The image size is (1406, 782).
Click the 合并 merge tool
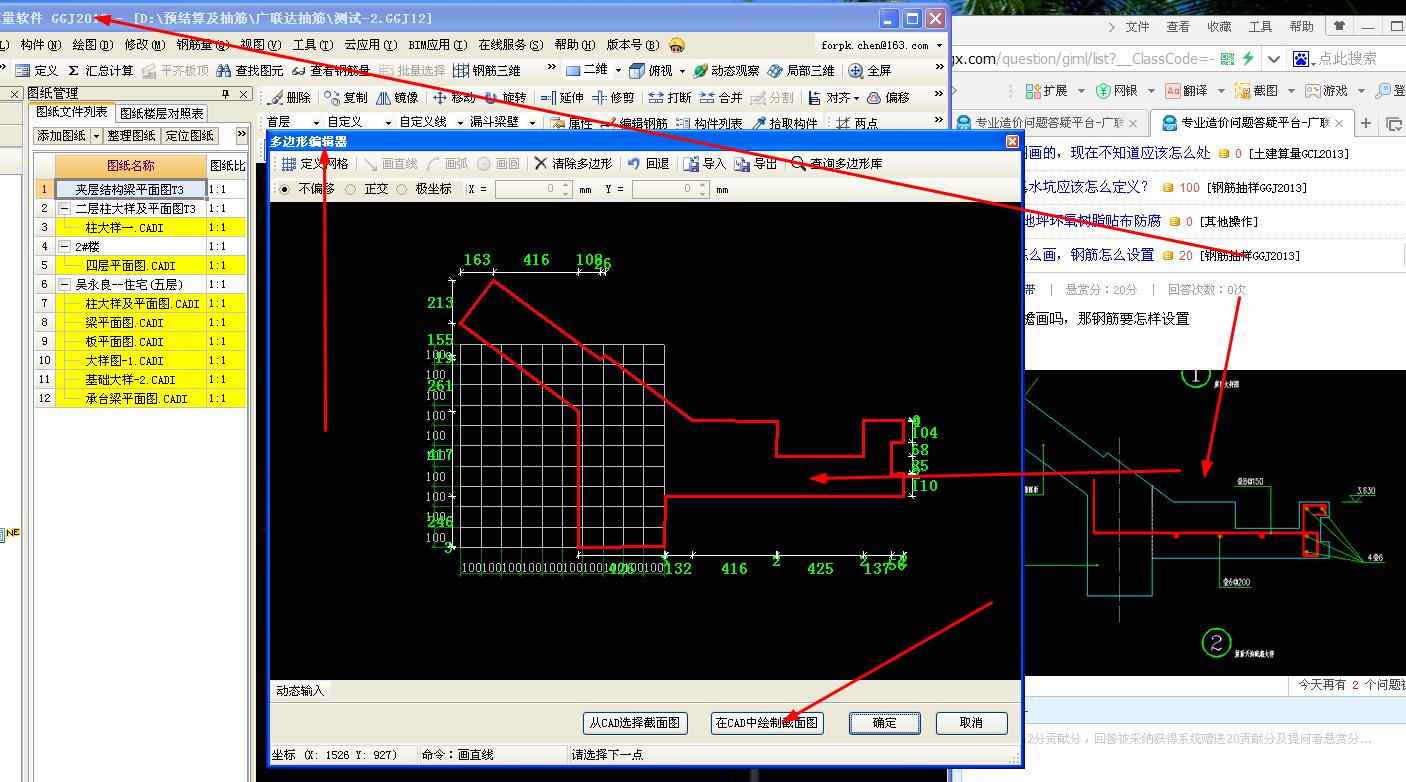coord(721,98)
